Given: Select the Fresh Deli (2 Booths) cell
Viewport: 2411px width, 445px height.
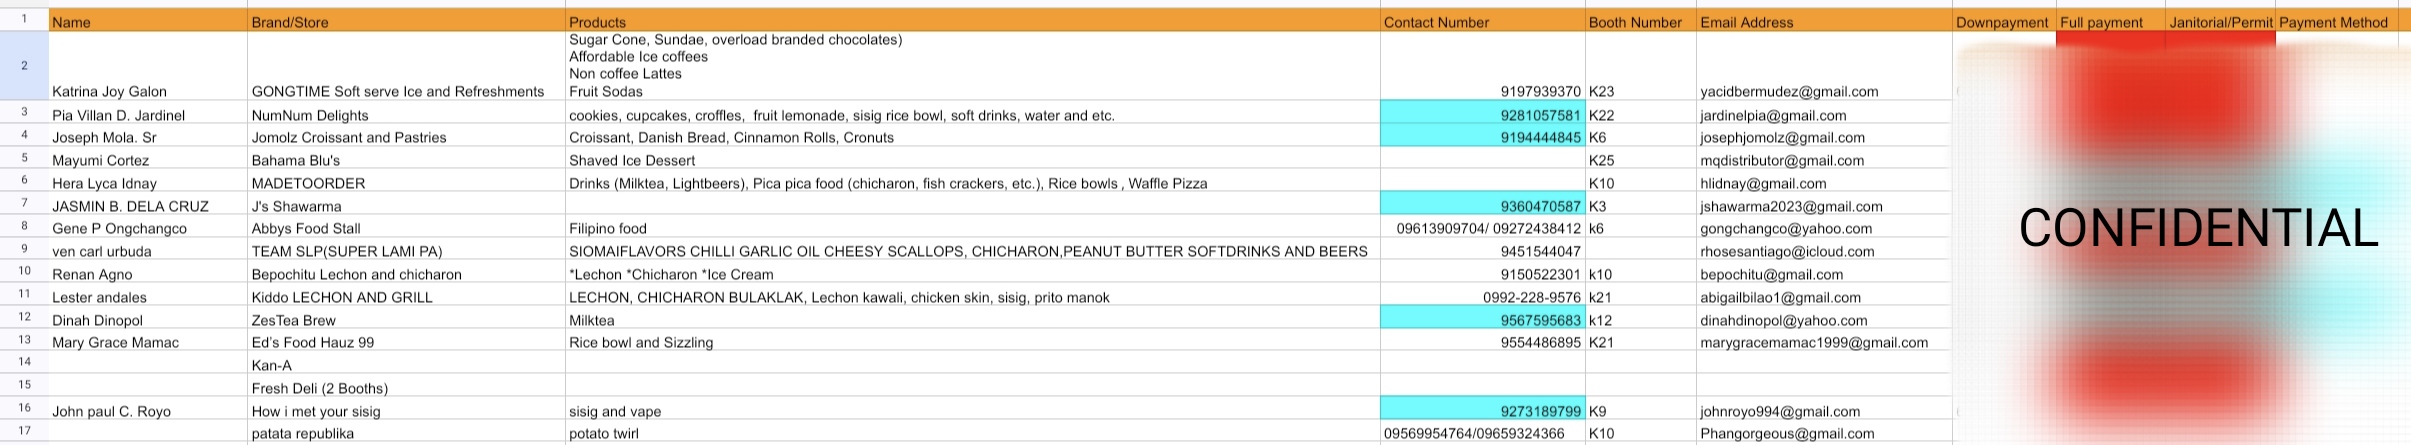Looking at the screenshot, I should click(405, 388).
